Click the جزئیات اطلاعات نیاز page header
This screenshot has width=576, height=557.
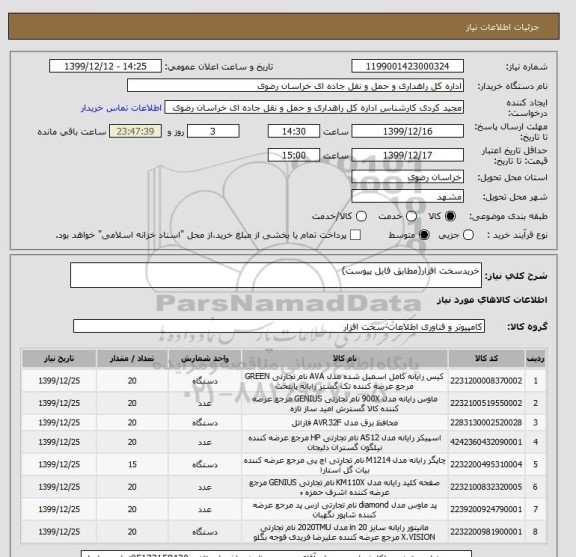[x=502, y=28]
